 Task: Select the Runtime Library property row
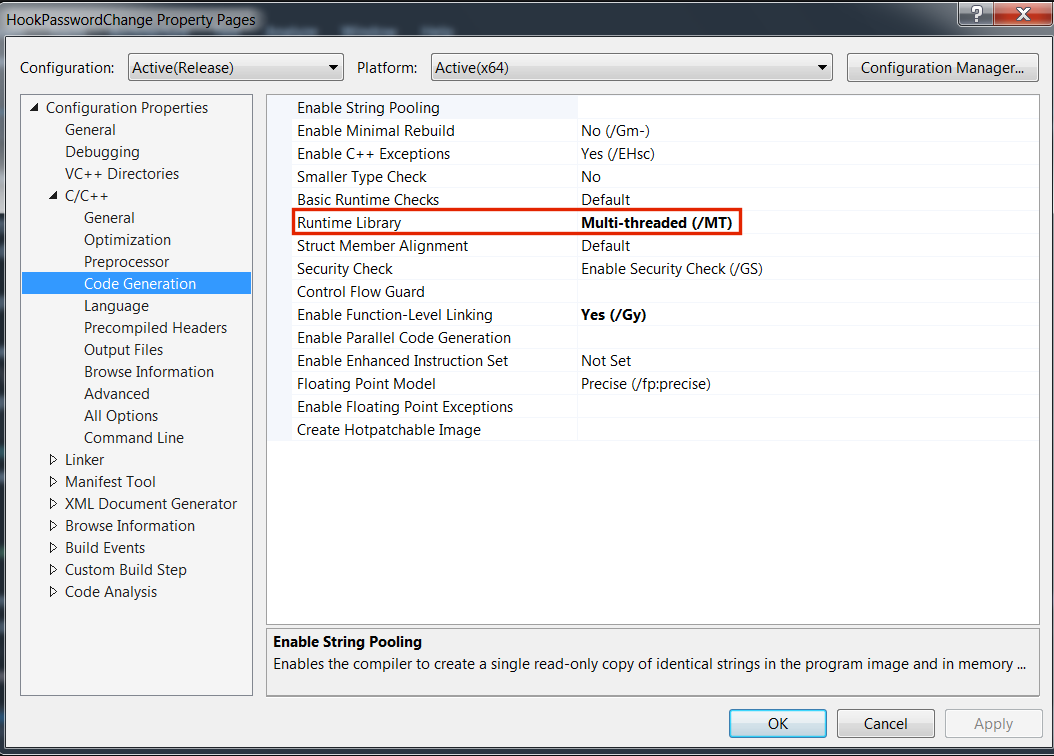coord(349,223)
